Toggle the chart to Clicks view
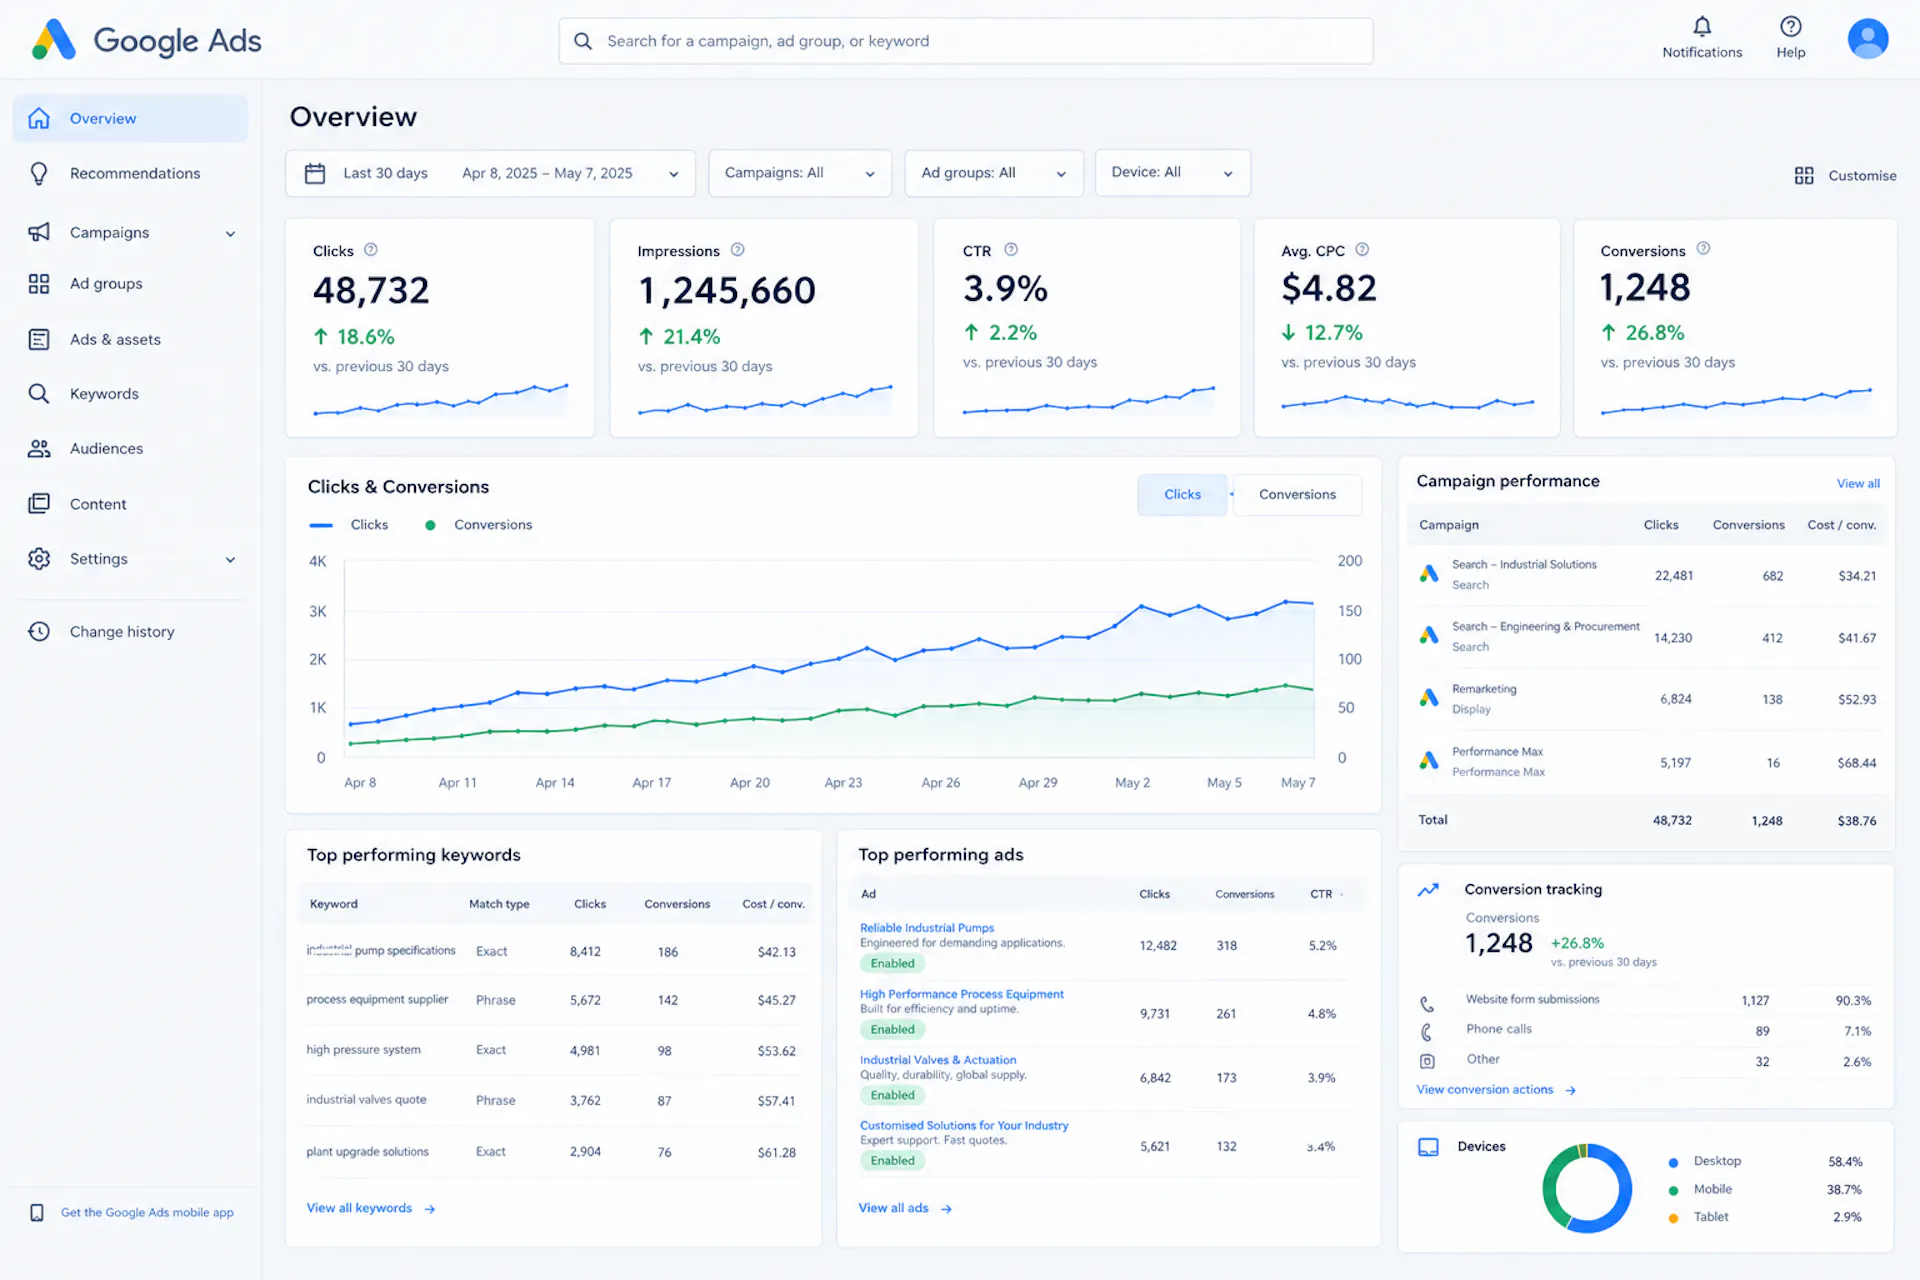The height and width of the screenshot is (1280, 1920). pos(1182,495)
